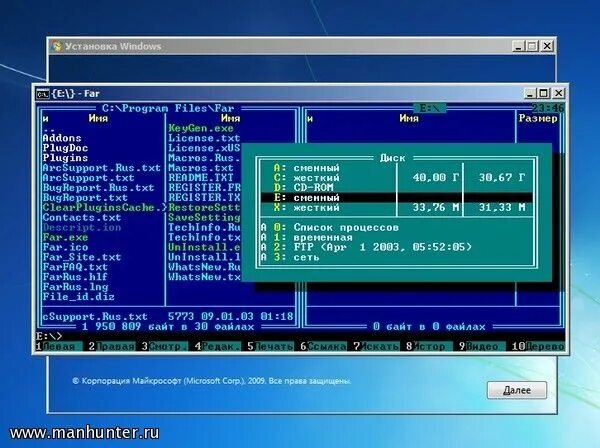Click the E:\> command line prompt
The height and width of the screenshot is (448, 600).
[x=49, y=337]
